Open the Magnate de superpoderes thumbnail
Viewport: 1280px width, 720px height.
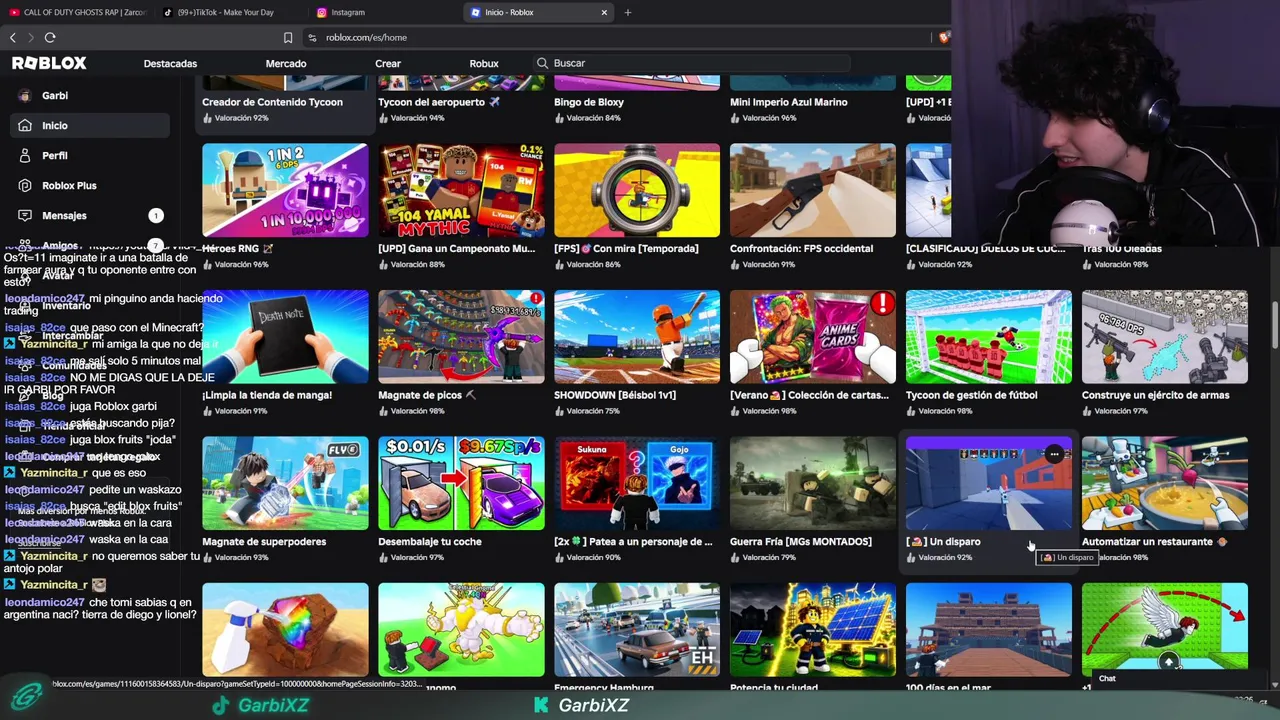[285, 483]
